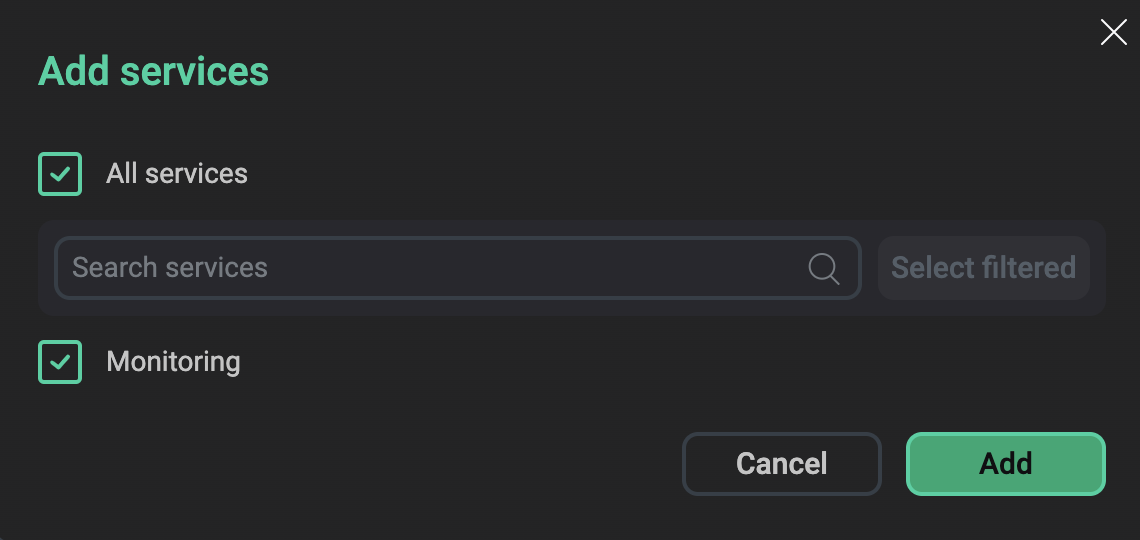Confirm with the green Add button
Screen dimensions: 1140x540
(x=1005, y=464)
